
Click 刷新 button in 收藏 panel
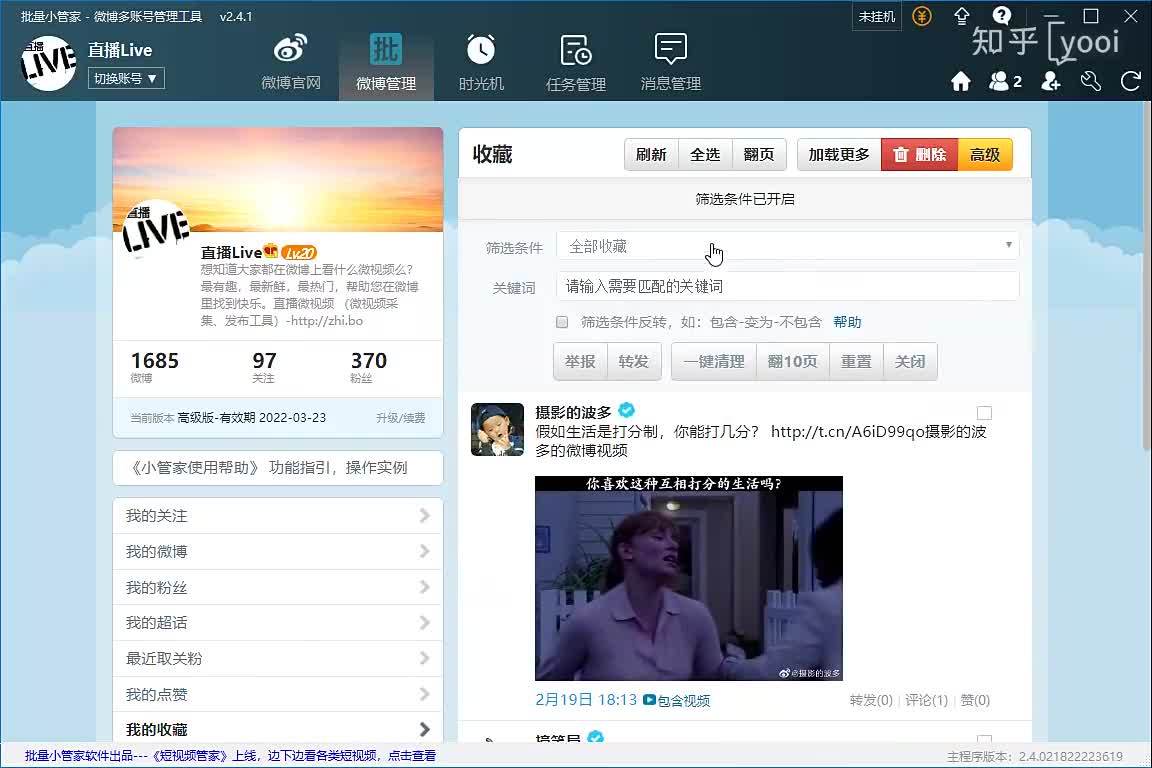pos(651,154)
